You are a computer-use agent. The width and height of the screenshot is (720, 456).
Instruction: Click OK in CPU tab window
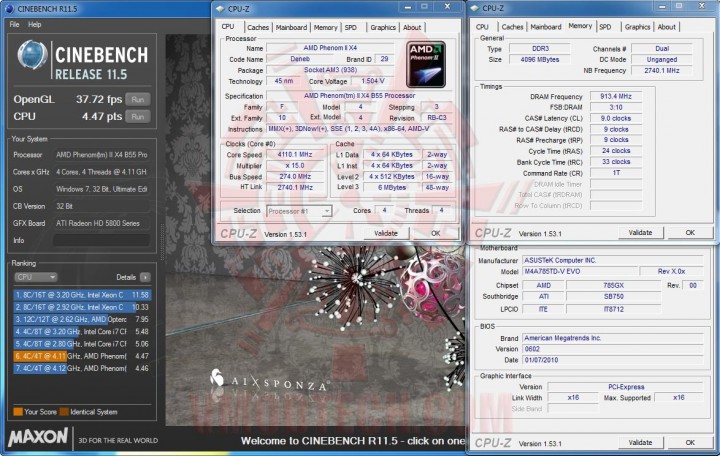pos(436,233)
